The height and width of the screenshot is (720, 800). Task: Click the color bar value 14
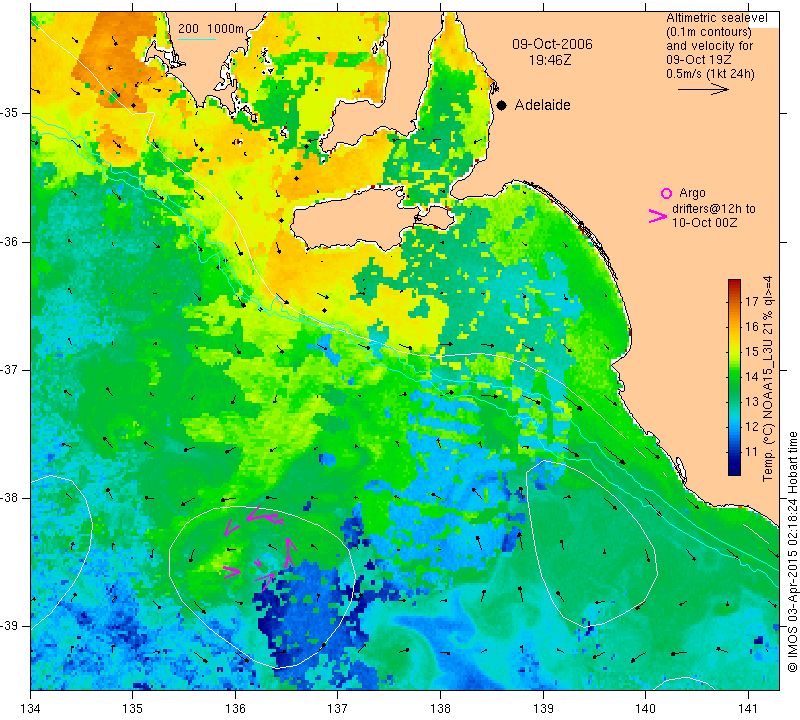[x=752, y=376]
